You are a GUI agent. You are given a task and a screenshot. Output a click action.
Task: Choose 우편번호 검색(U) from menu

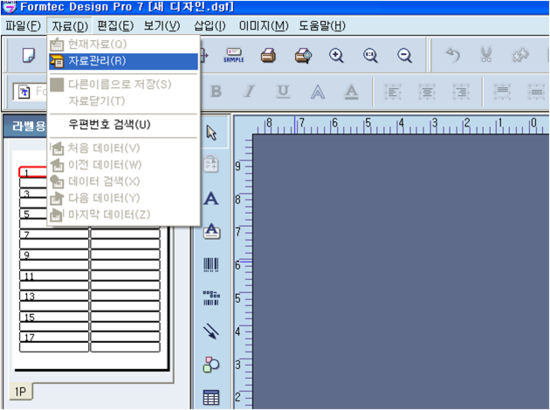pyautogui.click(x=123, y=124)
